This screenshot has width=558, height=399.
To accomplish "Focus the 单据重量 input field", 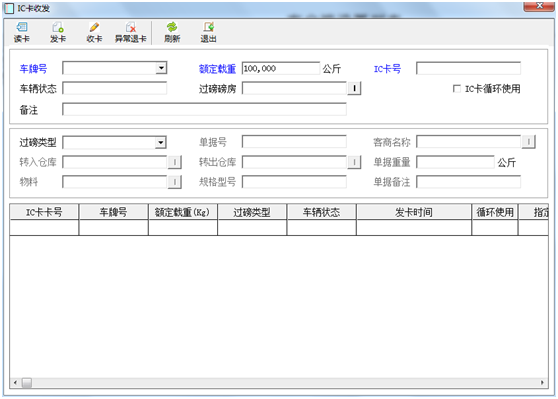I will click(455, 162).
